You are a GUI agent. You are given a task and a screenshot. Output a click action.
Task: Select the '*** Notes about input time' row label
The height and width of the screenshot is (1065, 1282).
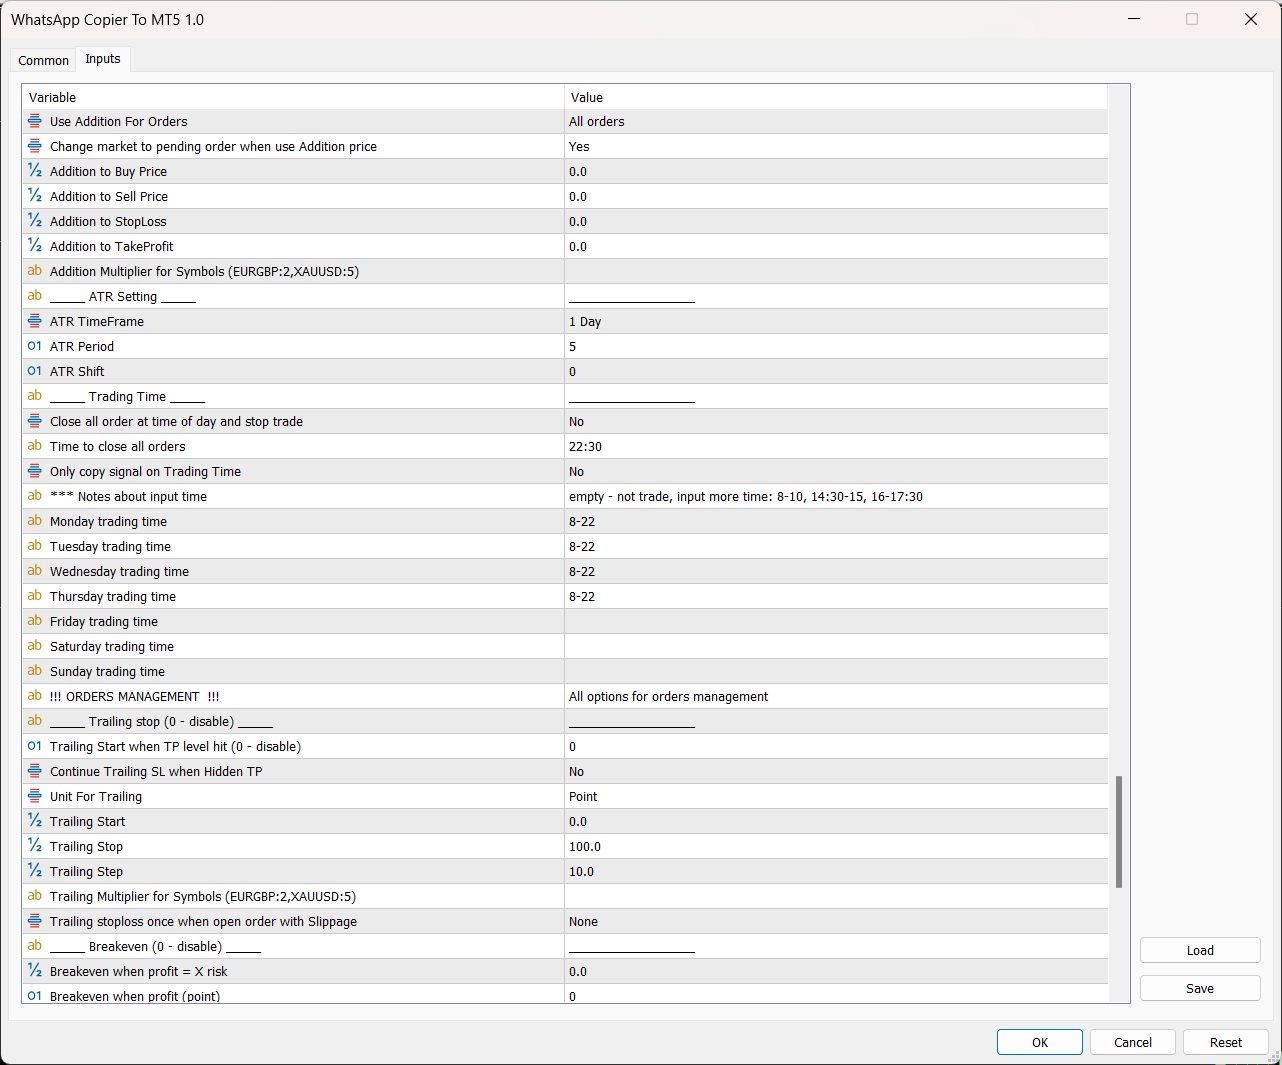128,496
